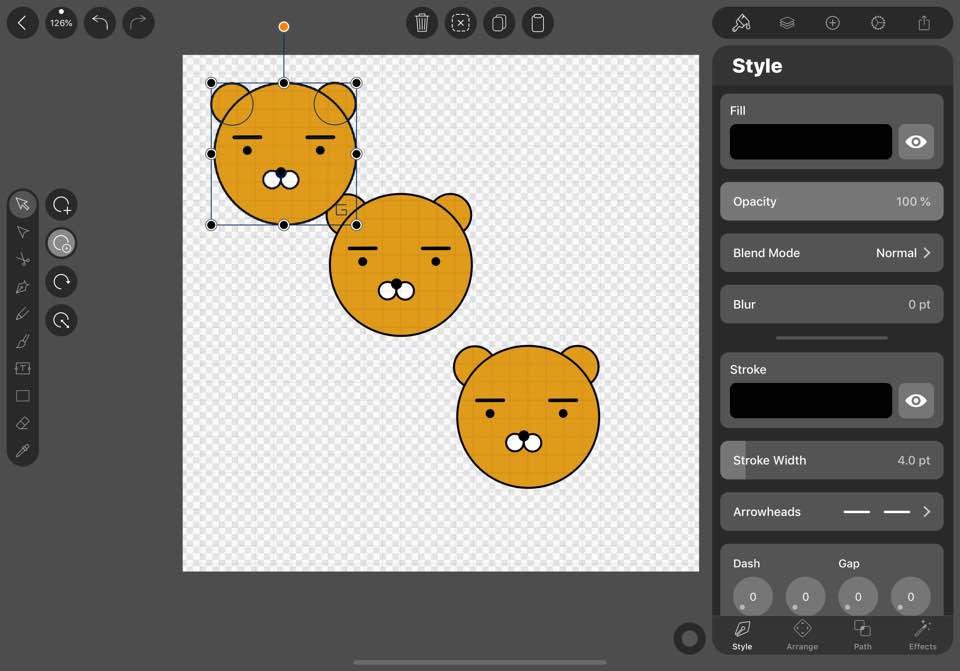Switch to the Effects tab
960x671 pixels.
pyautogui.click(x=922, y=635)
